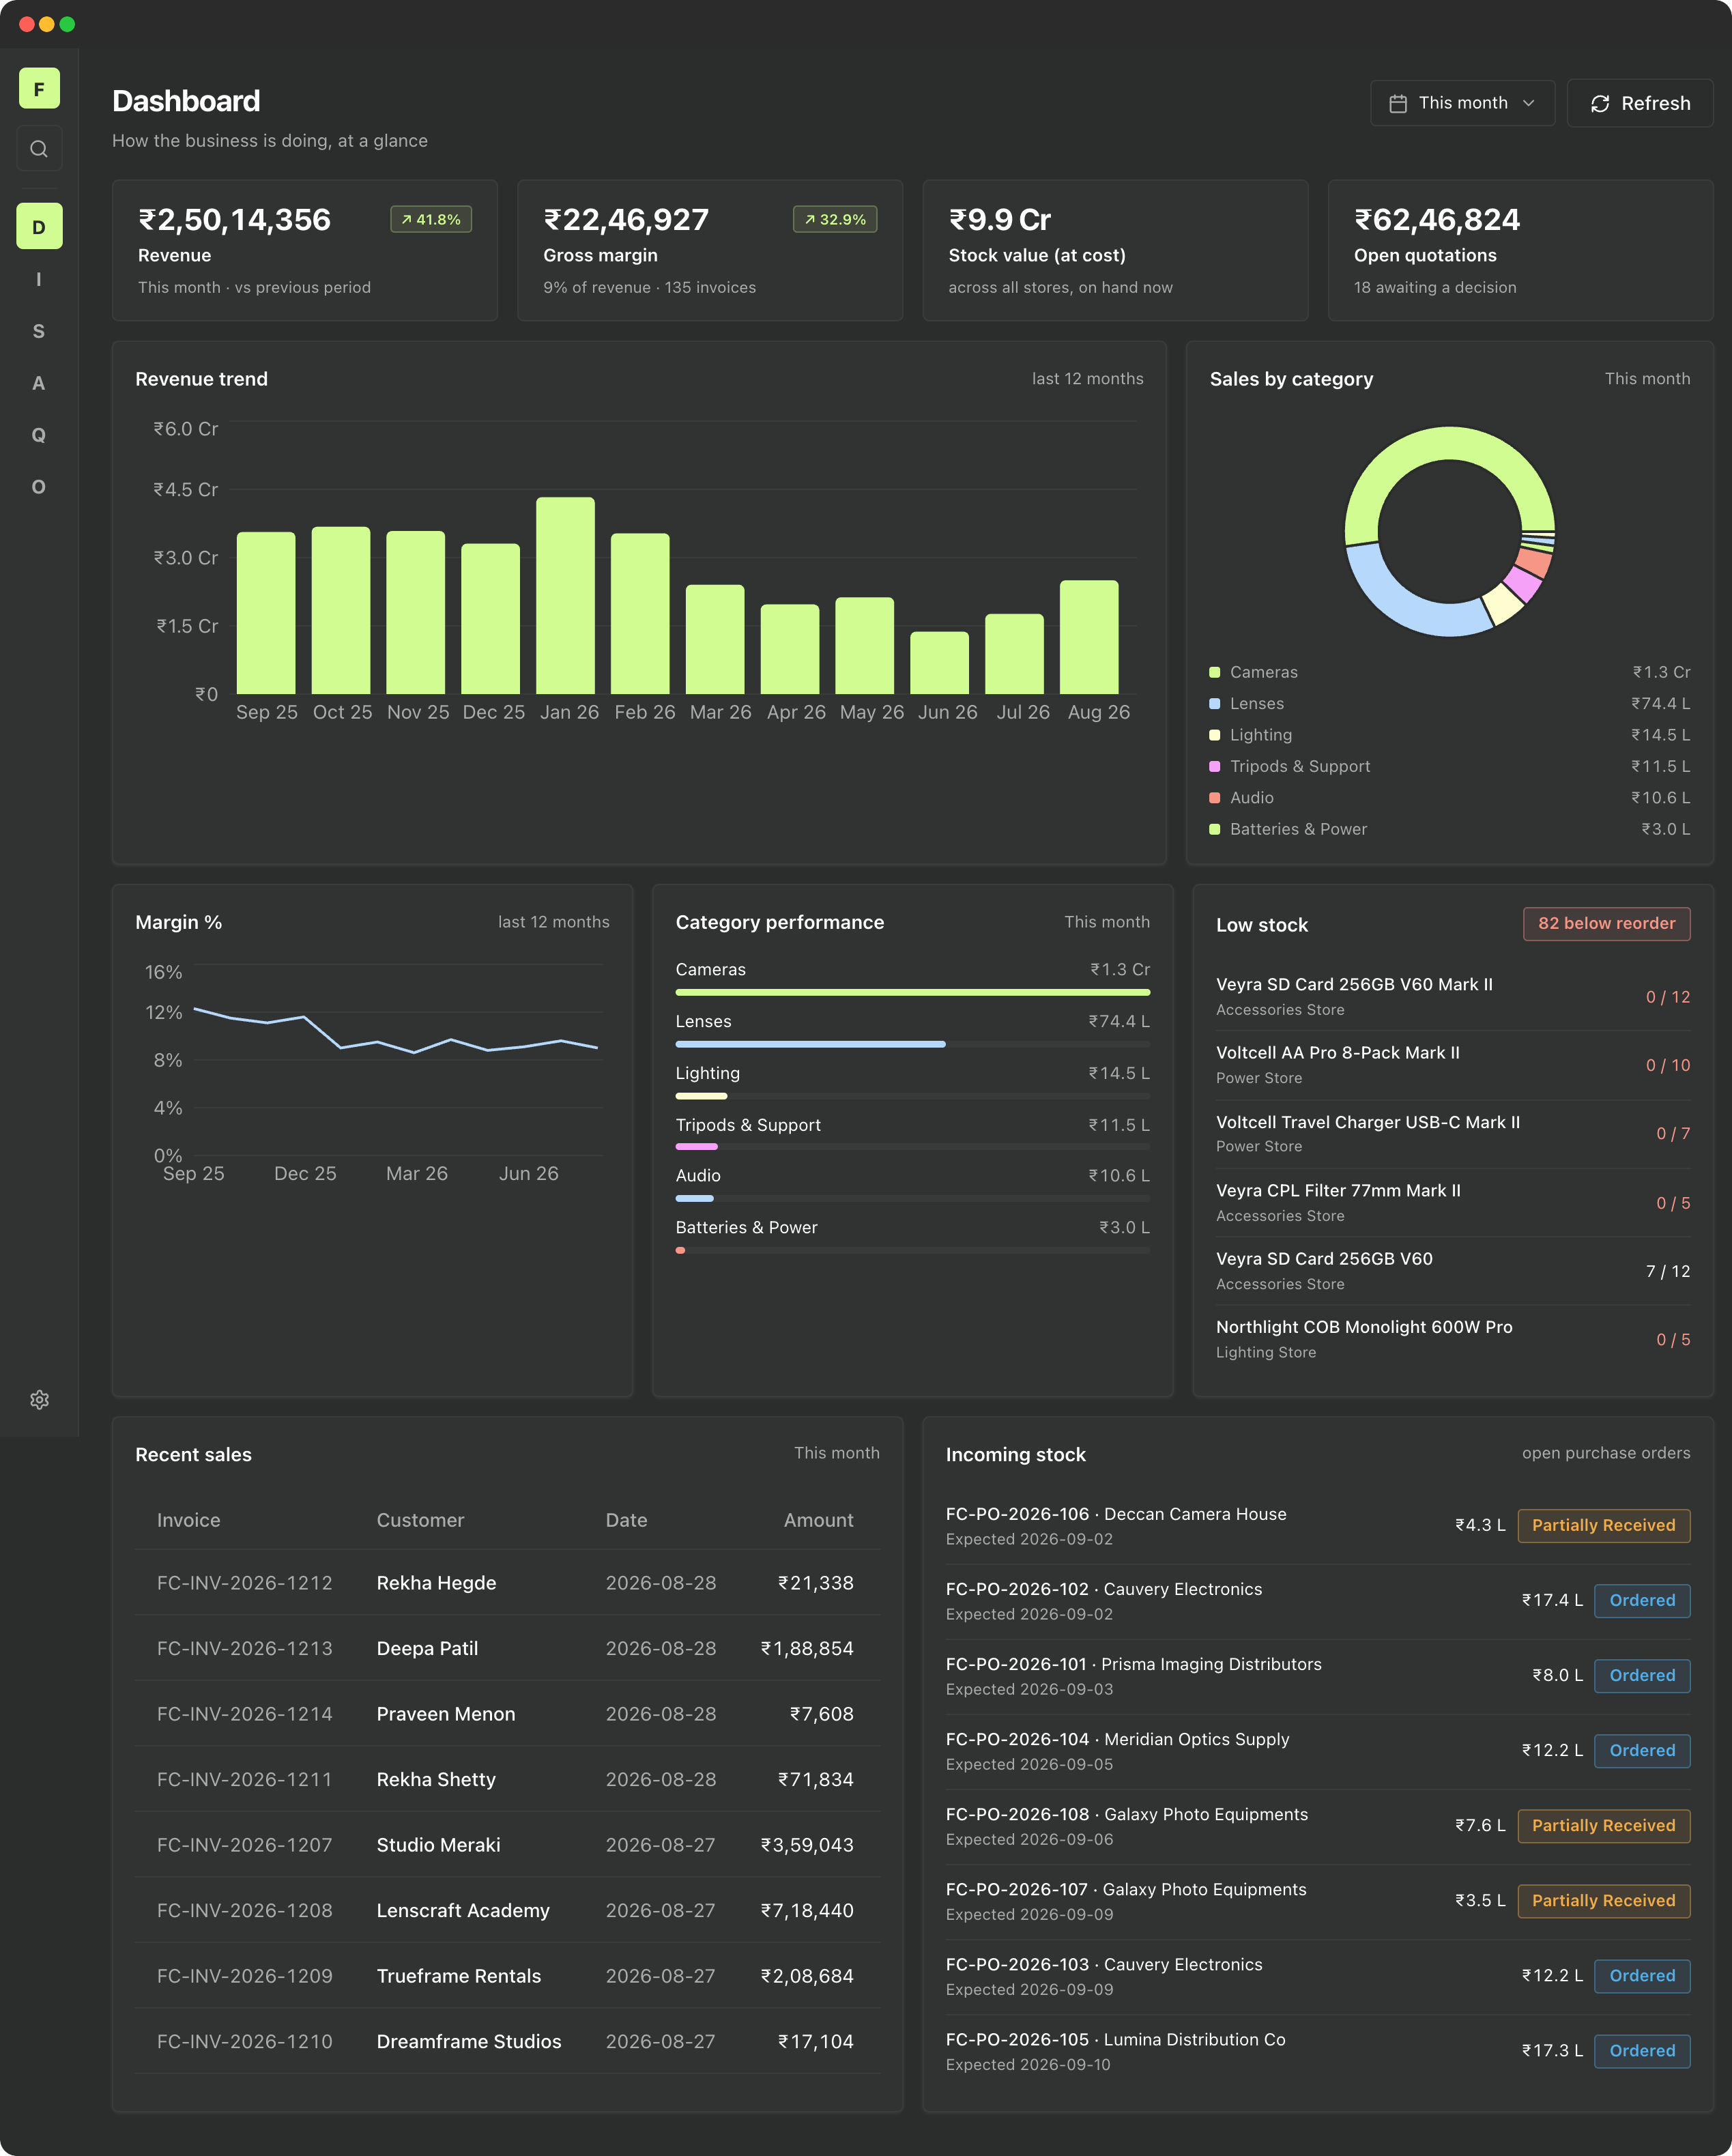Image resolution: width=1732 pixels, height=2156 pixels.
Task: Click the Stock value ₹9.9 Cr figure
Action: 999,219
